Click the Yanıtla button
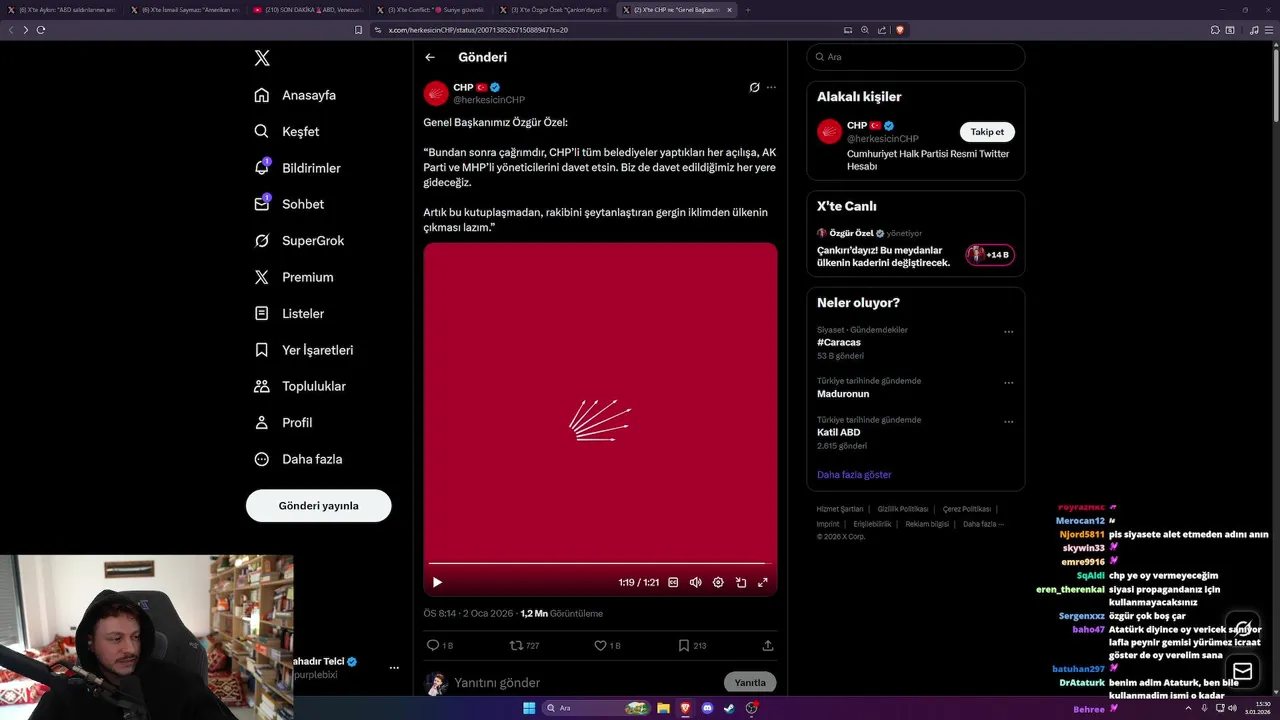Image resolution: width=1280 pixels, height=720 pixels. (x=750, y=683)
